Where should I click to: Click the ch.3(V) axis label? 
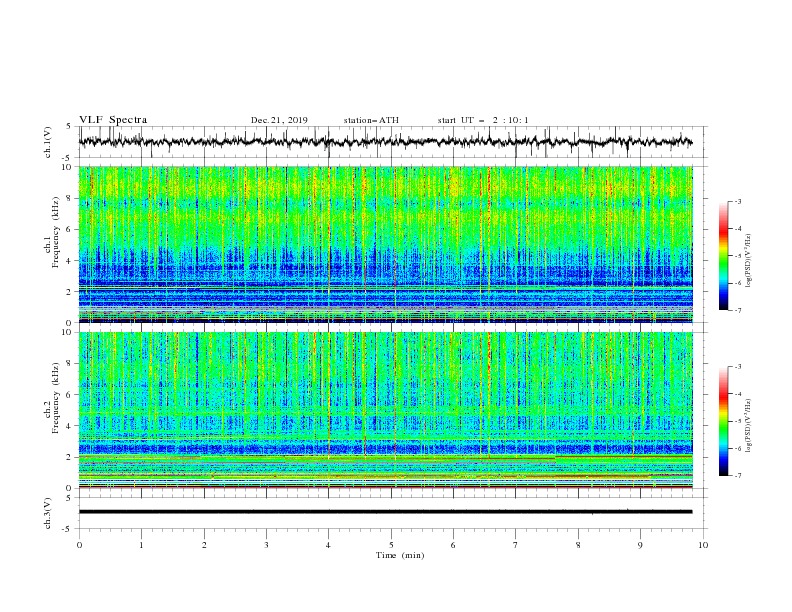(x=48, y=513)
